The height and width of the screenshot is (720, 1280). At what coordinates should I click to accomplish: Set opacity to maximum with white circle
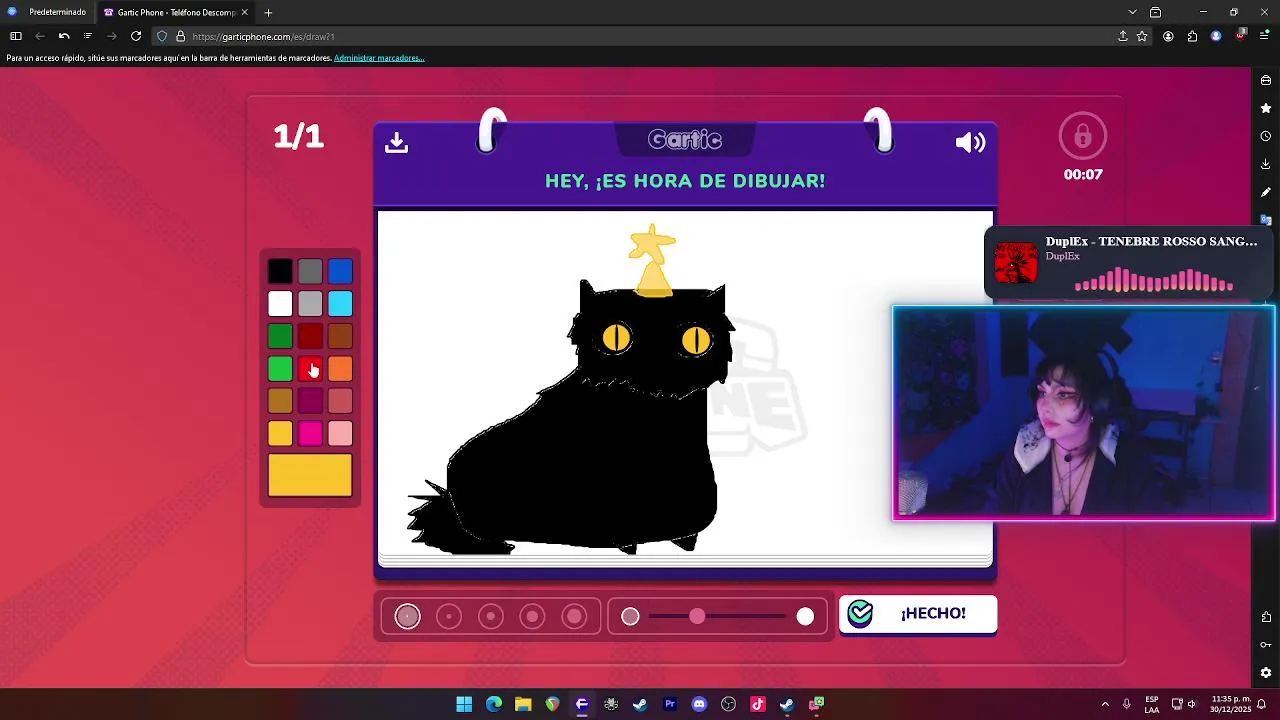click(x=805, y=616)
